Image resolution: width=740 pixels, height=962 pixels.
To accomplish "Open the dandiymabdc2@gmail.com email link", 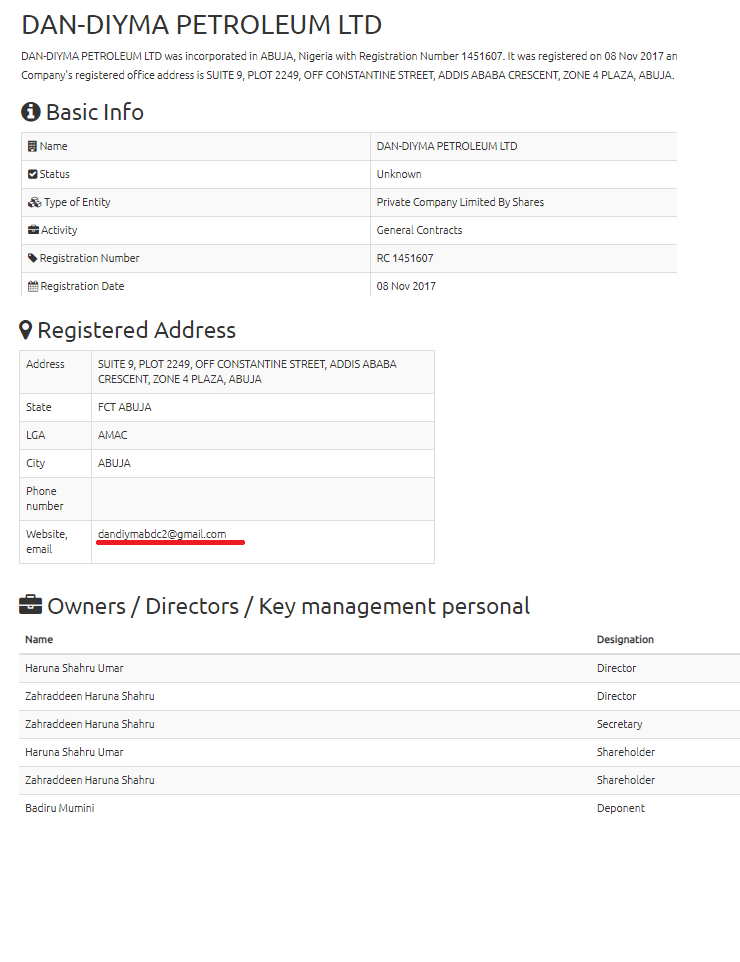I will click(x=162, y=534).
